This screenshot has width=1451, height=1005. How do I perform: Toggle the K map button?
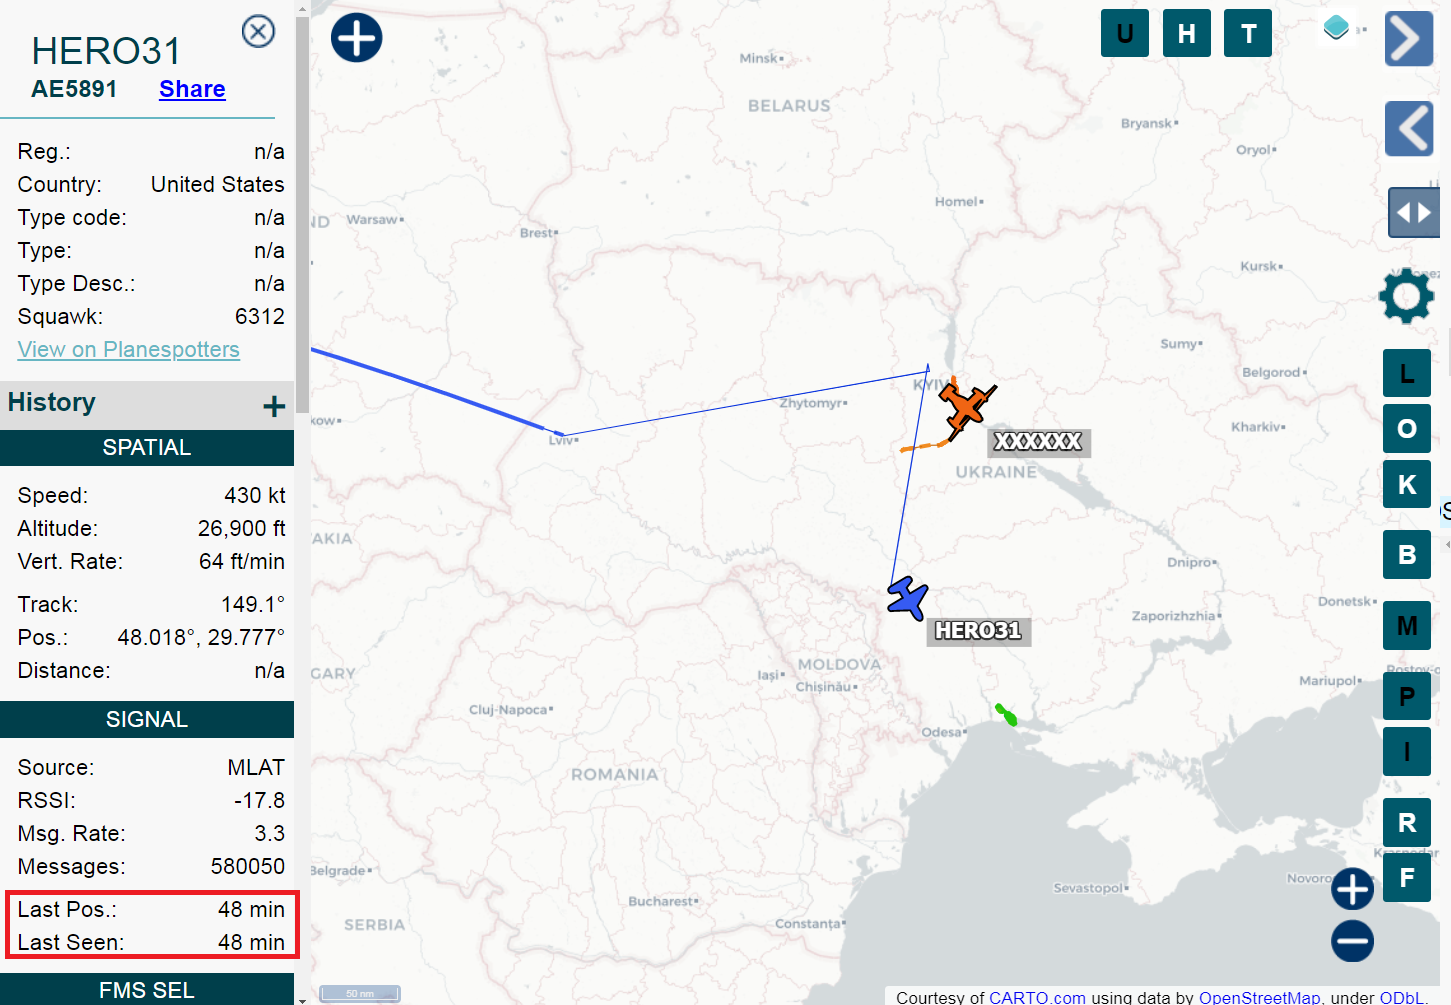pyautogui.click(x=1407, y=484)
